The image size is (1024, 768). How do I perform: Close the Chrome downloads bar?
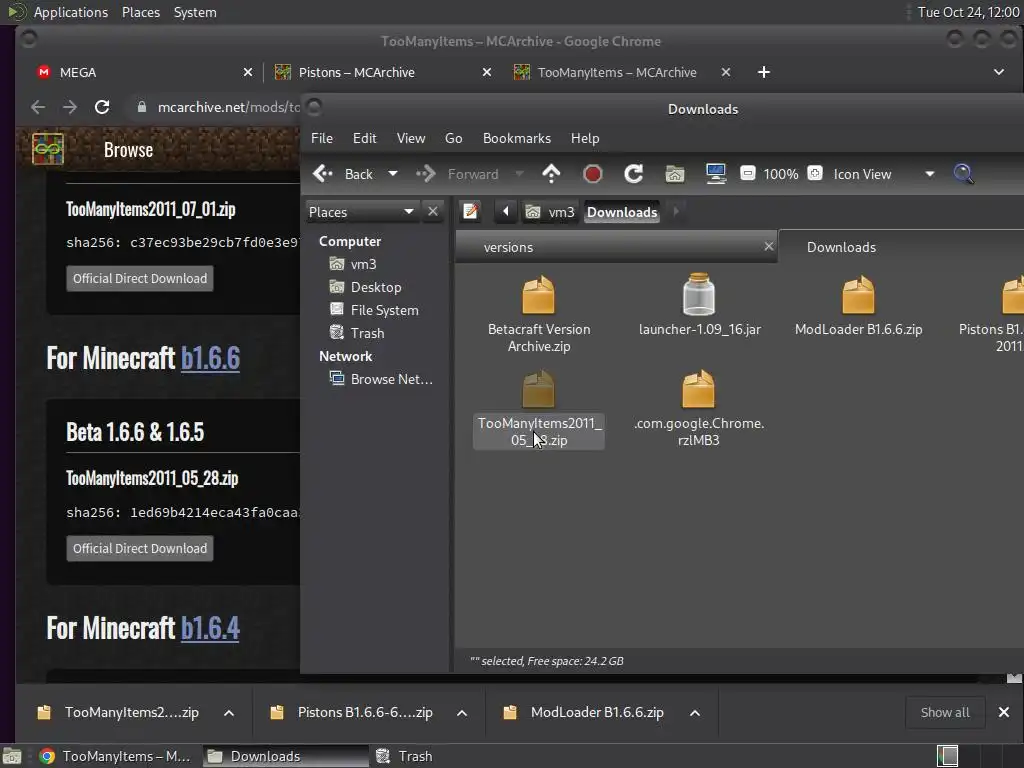[1004, 712]
